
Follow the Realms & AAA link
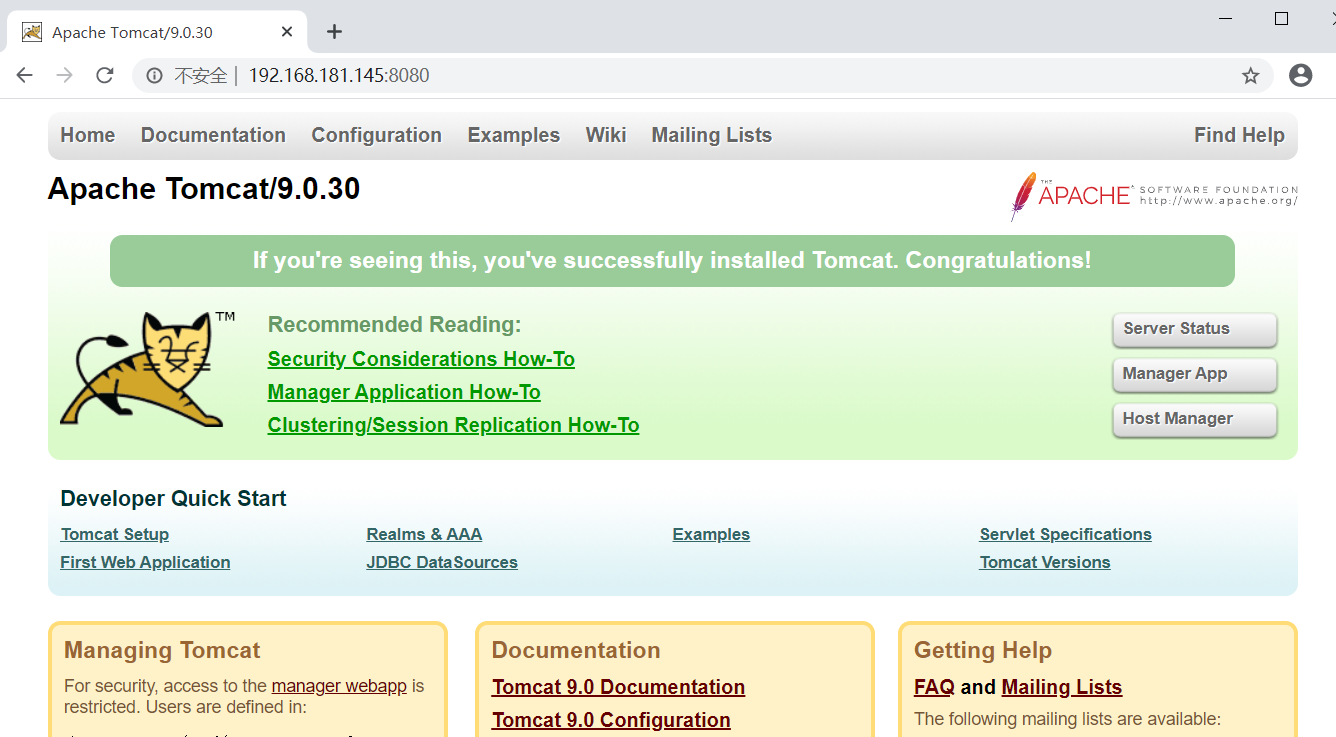[424, 534]
